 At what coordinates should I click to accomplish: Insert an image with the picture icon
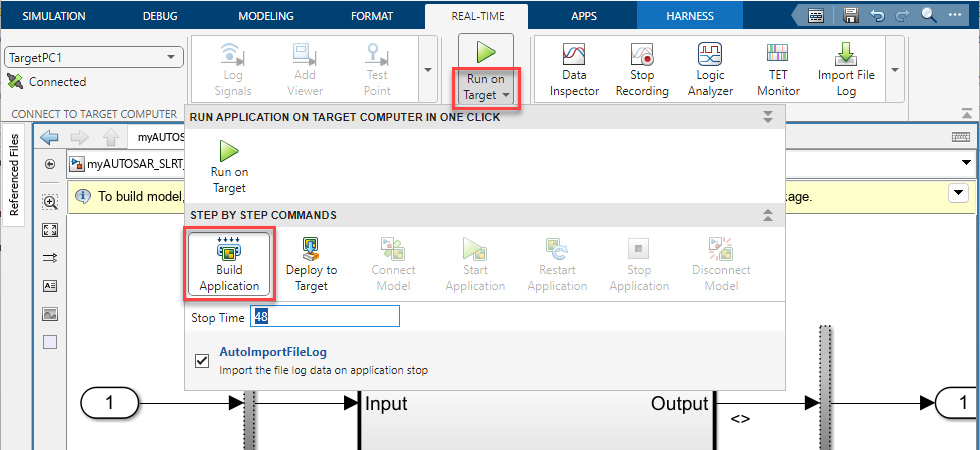click(x=50, y=314)
